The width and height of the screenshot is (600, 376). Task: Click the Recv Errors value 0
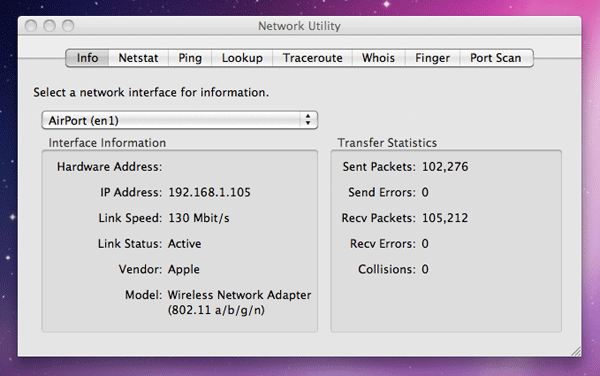pos(425,244)
